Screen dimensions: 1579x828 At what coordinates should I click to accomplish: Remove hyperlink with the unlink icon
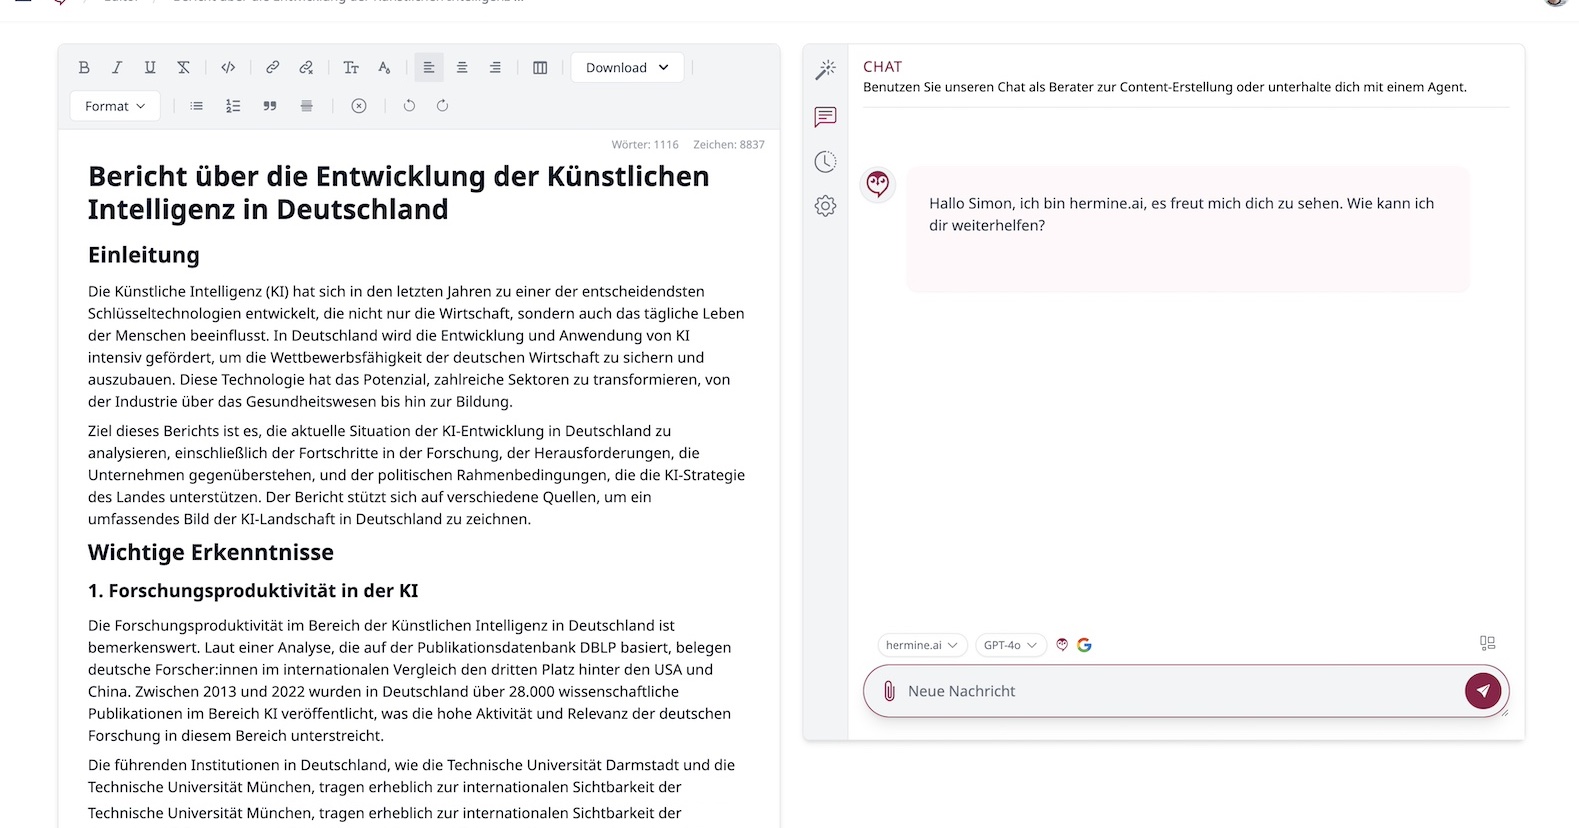(306, 67)
